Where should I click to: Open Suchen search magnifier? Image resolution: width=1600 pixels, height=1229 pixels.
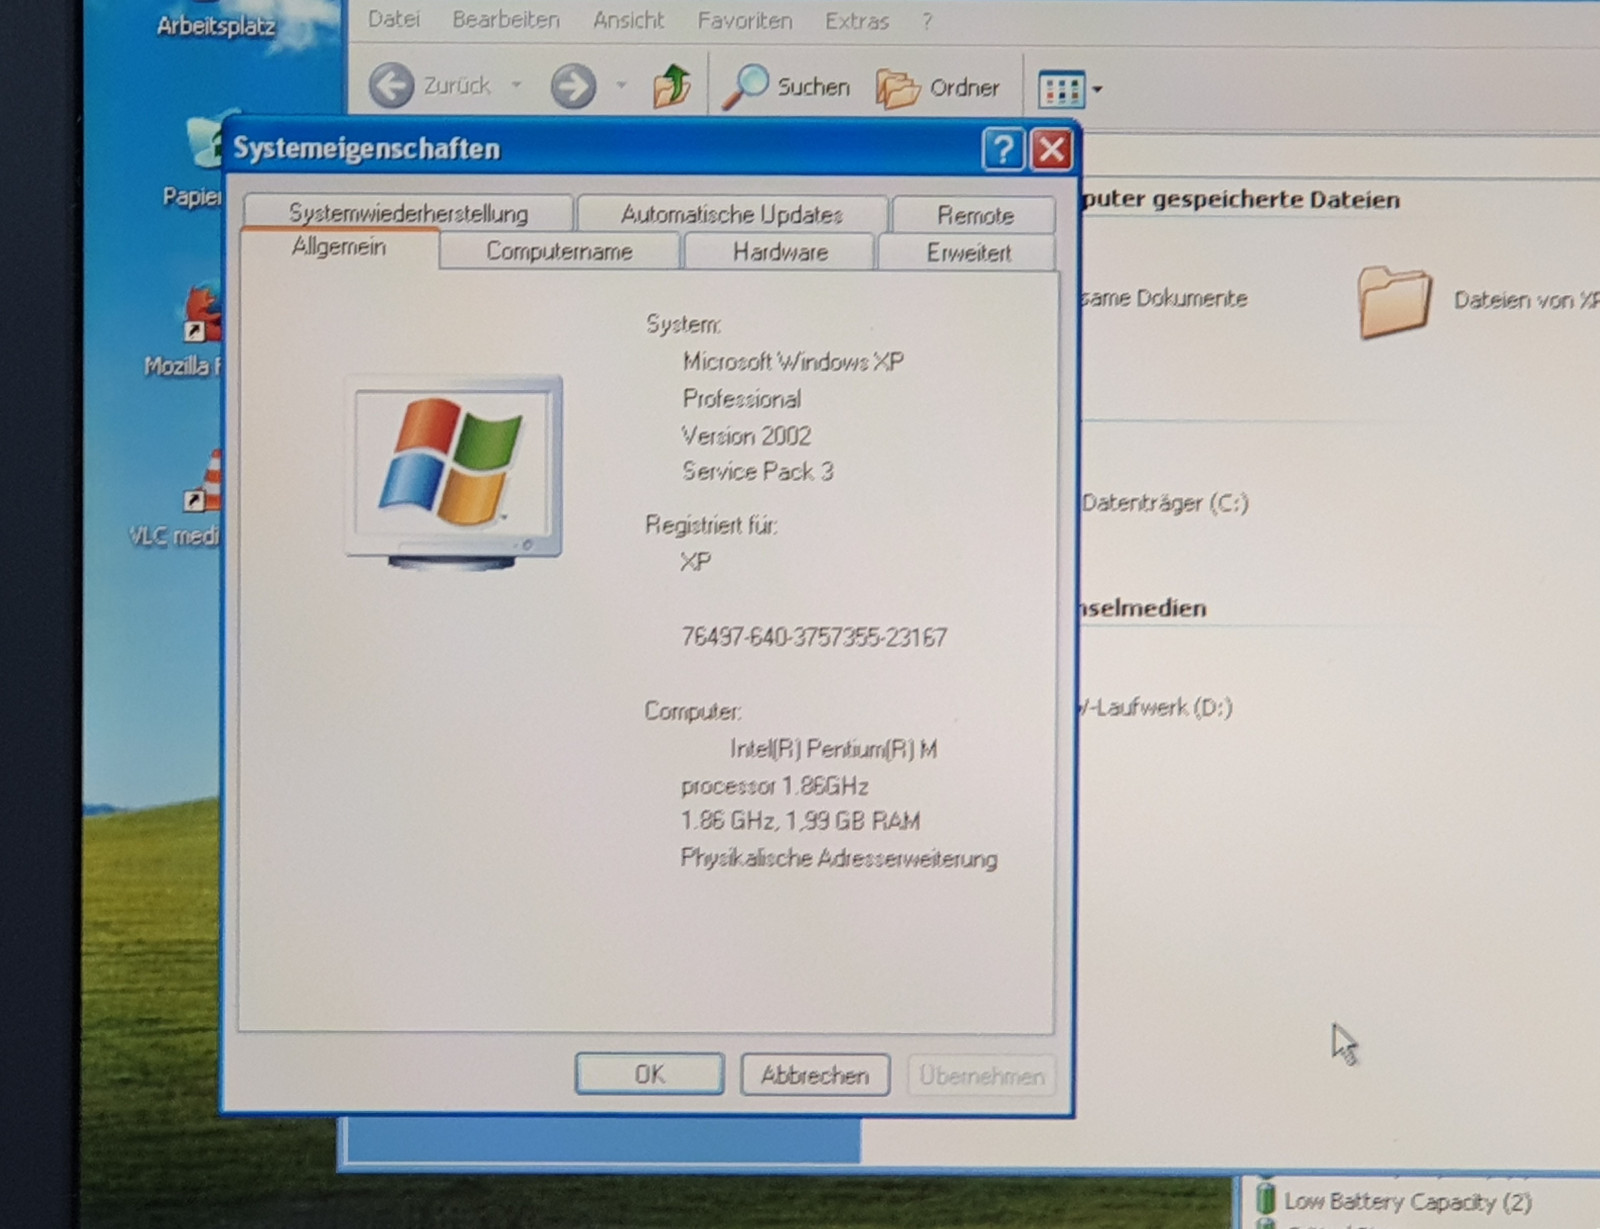(747, 87)
